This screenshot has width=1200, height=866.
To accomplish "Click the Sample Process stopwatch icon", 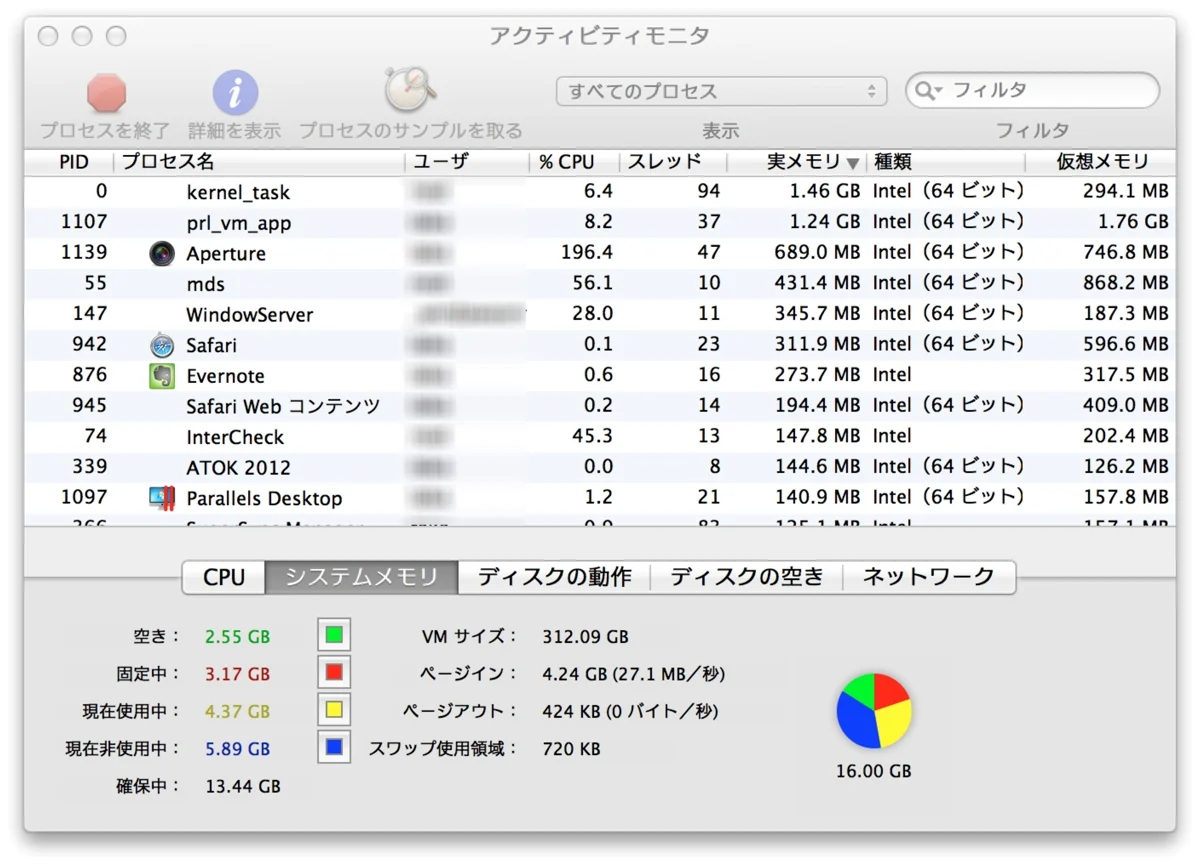I will (411, 91).
